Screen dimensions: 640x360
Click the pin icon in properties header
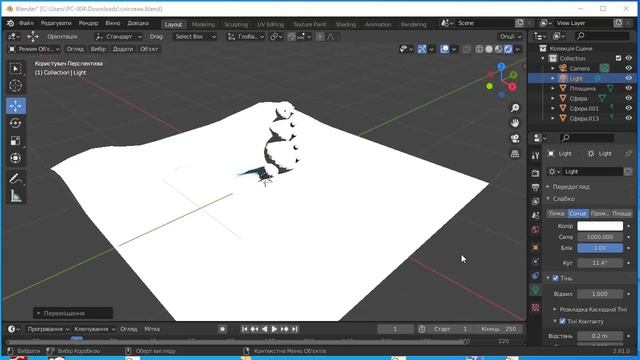[x=628, y=153]
